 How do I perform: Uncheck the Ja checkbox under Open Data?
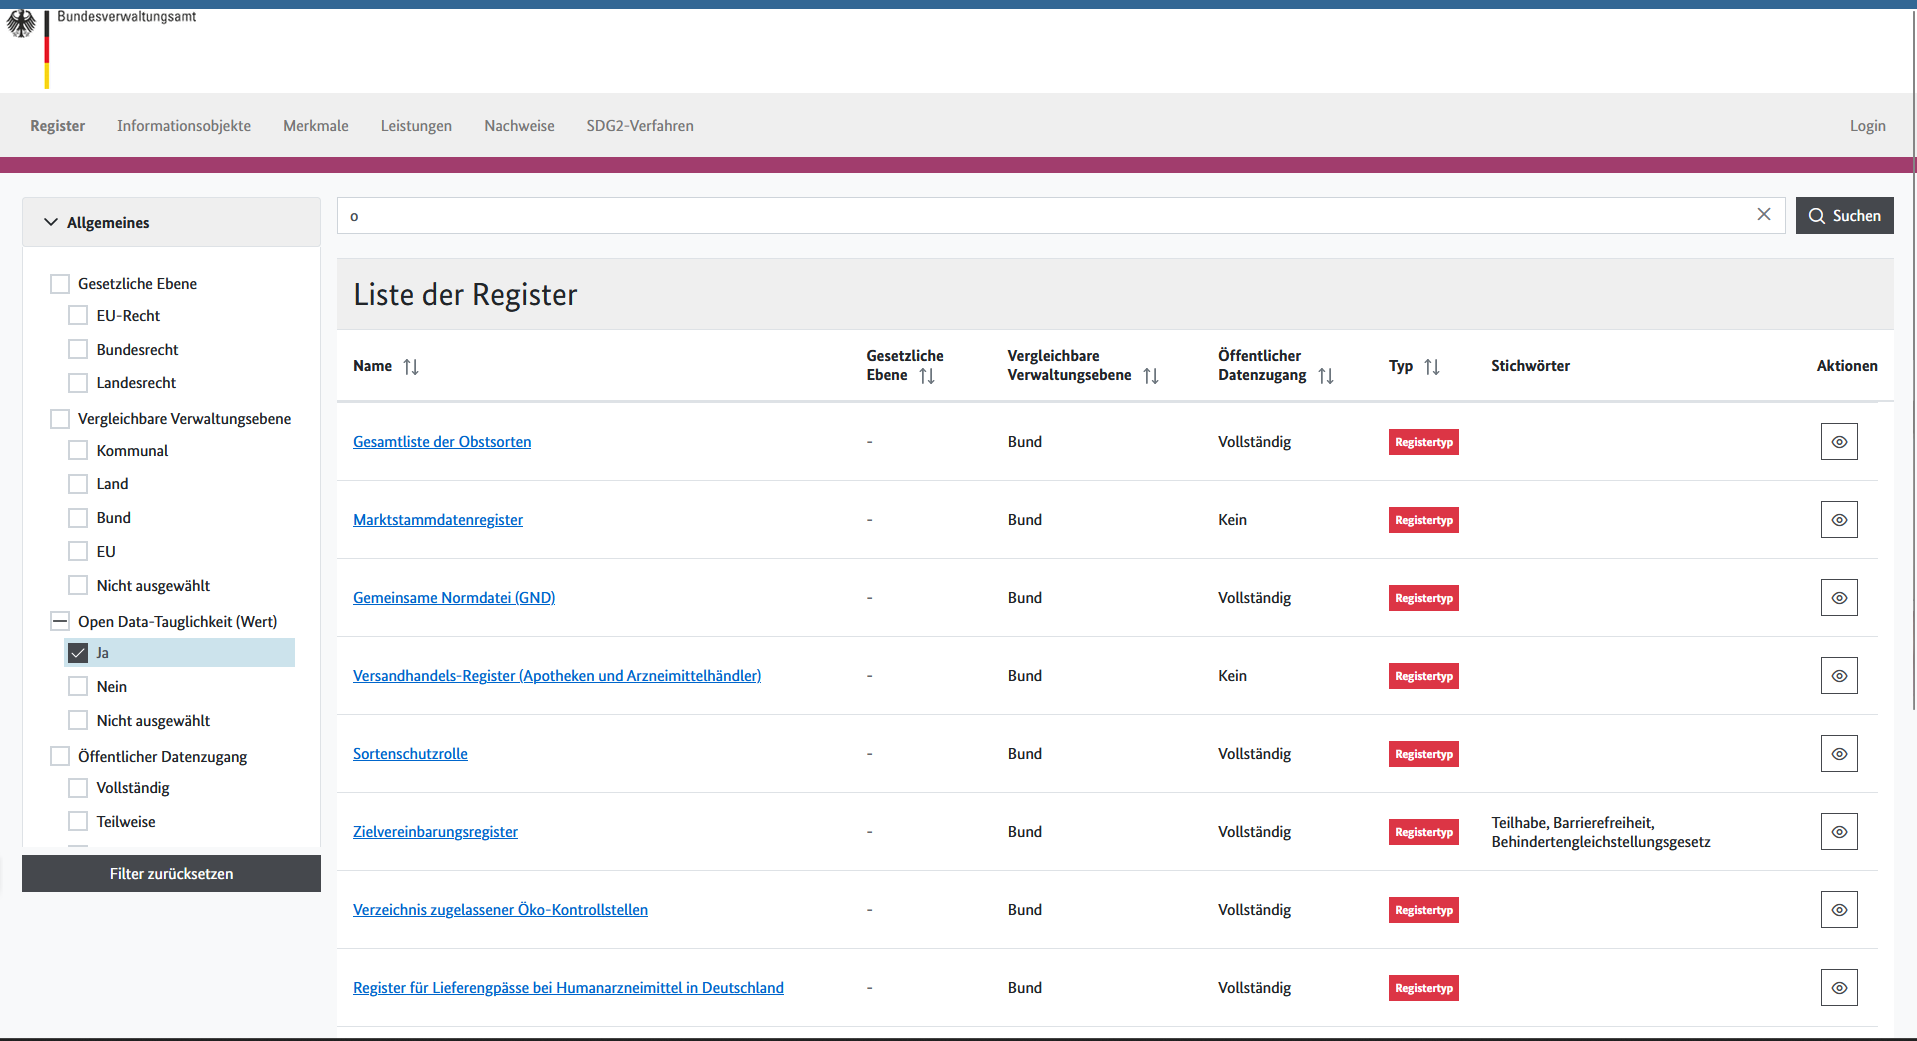point(78,653)
